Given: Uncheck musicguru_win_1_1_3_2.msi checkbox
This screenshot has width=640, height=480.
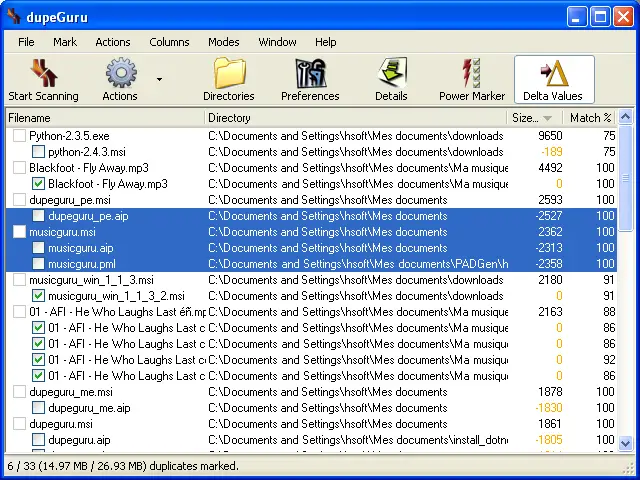Looking at the screenshot, I should pyautogui.click(x=38, y=296).
